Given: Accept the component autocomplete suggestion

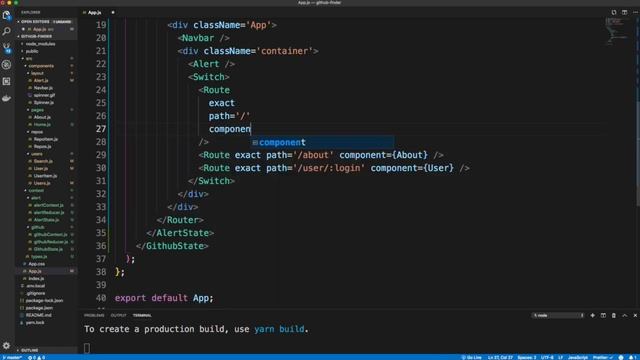Looking at the screenshot, I should click(322, 142).
